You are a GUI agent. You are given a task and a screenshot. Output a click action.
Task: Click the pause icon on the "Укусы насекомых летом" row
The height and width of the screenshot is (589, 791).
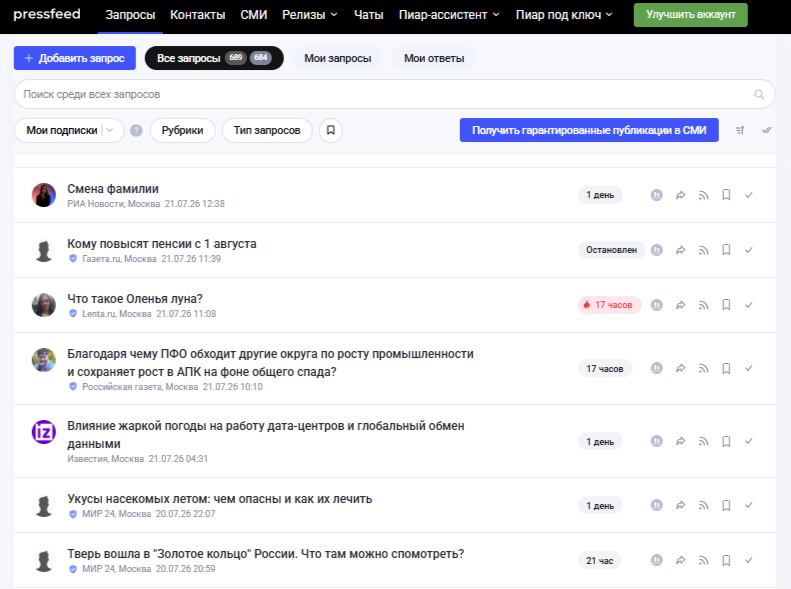pyautogui.click(x=656, y=505)
